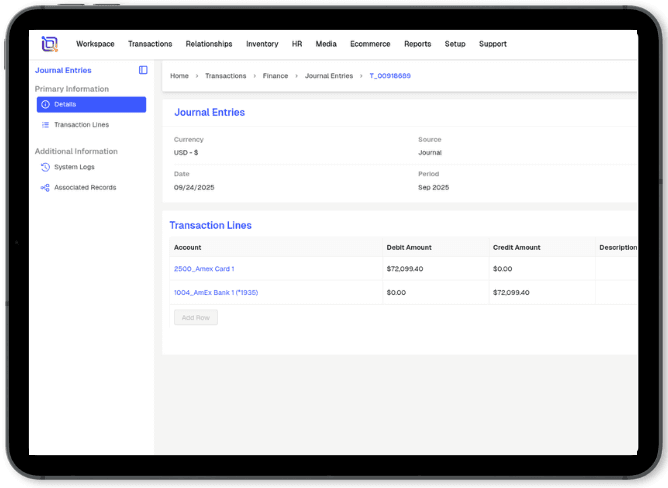
Task: Collapse the sidebar panel icon
Action: 143,70
